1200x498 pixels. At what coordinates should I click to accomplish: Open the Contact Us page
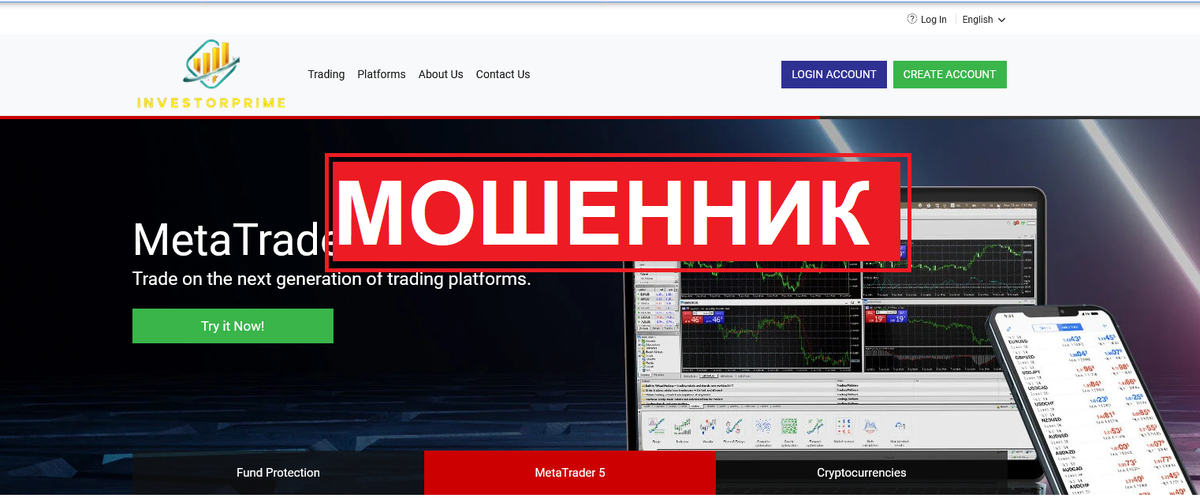pos(503,74)
